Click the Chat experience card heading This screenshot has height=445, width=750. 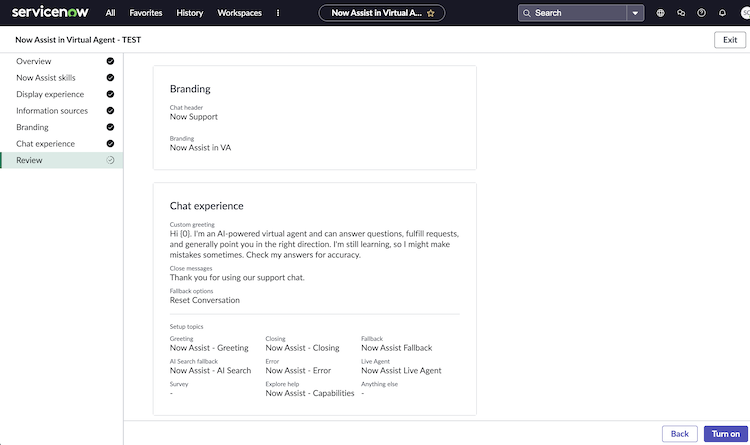pyautogui.click(x=207, y=206)
